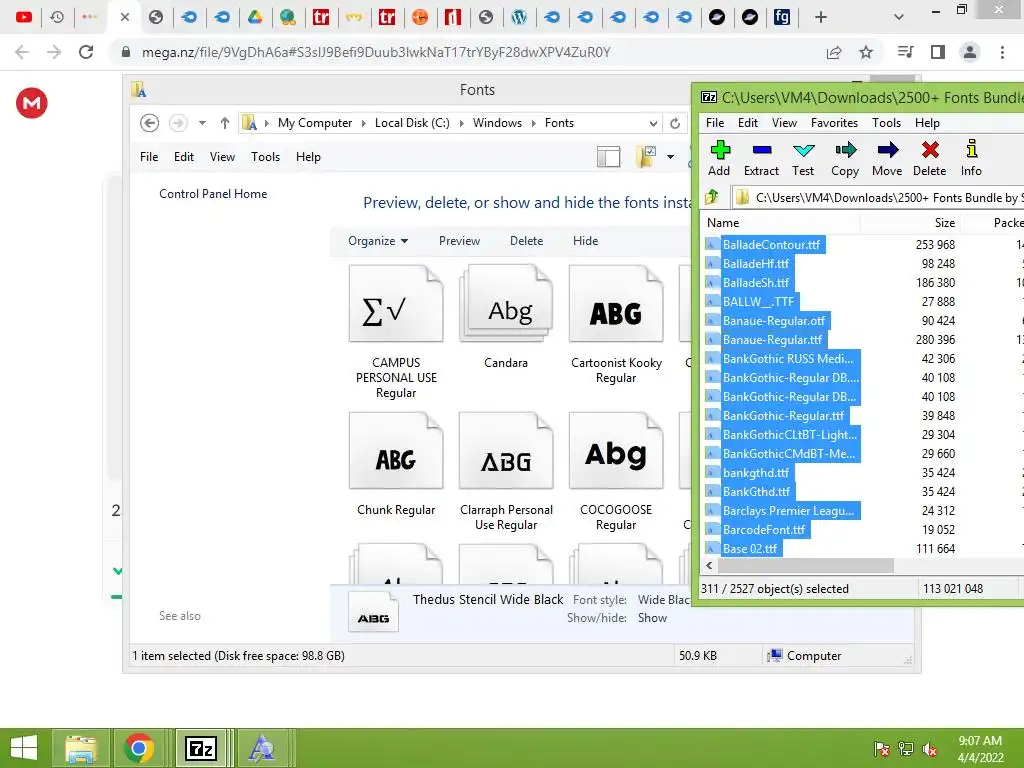The image size is (1024, 768).
Task: Click the Preview button in Fonts toolbar
Action: (459, 241)
